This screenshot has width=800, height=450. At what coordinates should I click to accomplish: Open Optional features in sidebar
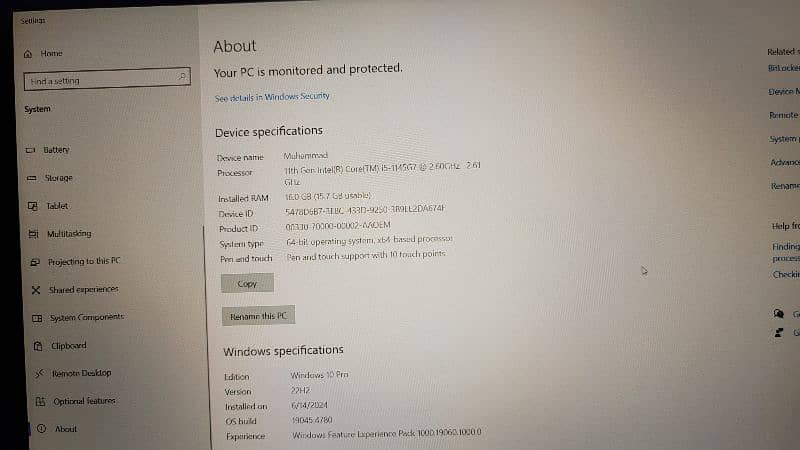point(84,401)
